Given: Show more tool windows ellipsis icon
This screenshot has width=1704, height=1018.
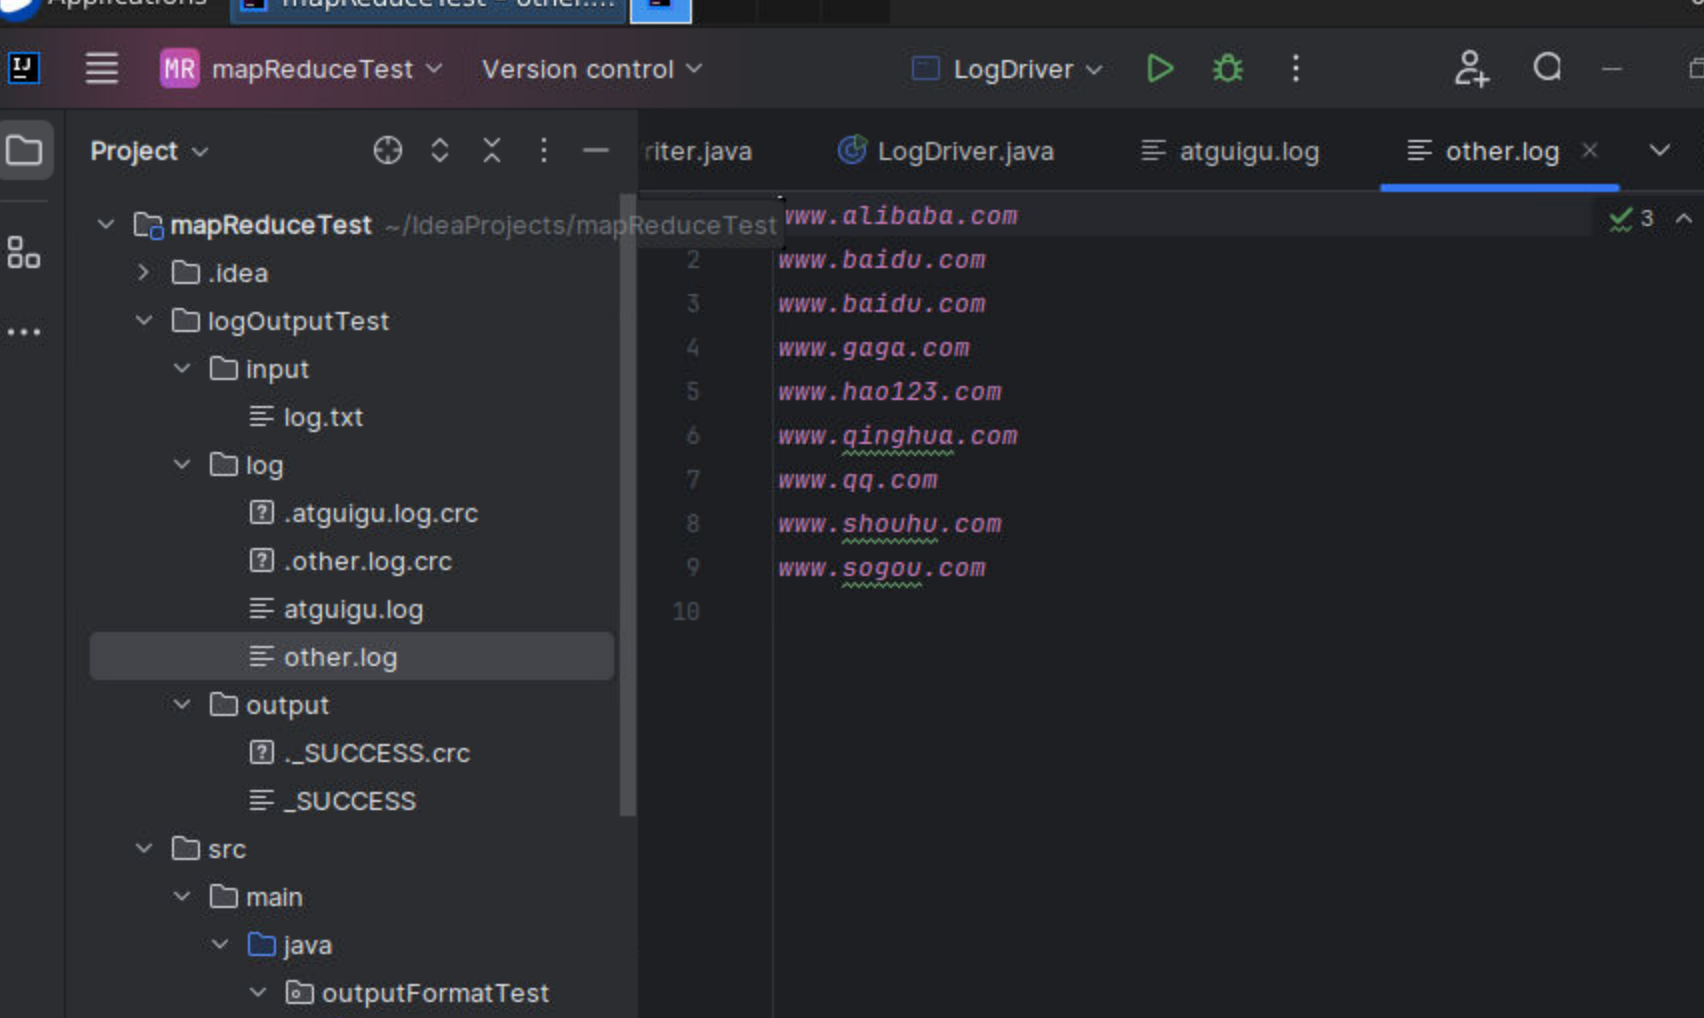Looking at the screenshot, I should pos(24,332).
